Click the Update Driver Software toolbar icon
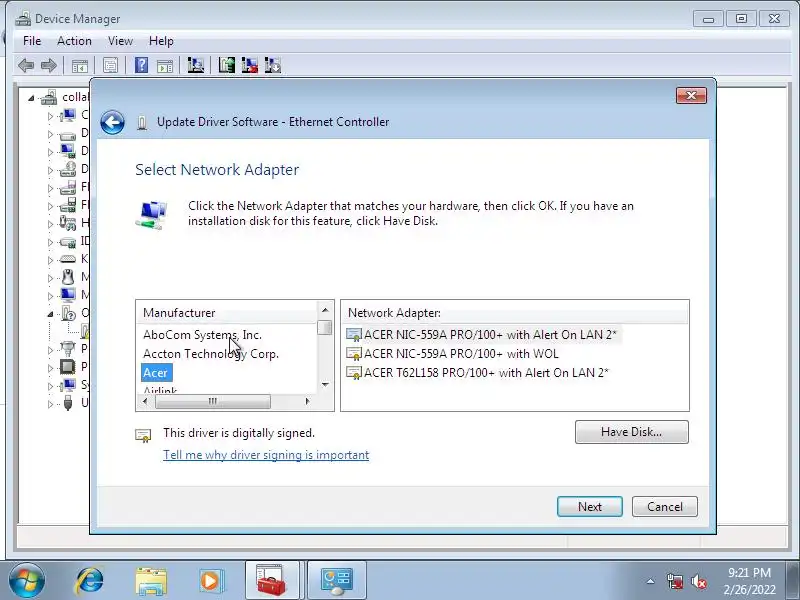Screen dimensions: 800x600 [x=227, y=65]
